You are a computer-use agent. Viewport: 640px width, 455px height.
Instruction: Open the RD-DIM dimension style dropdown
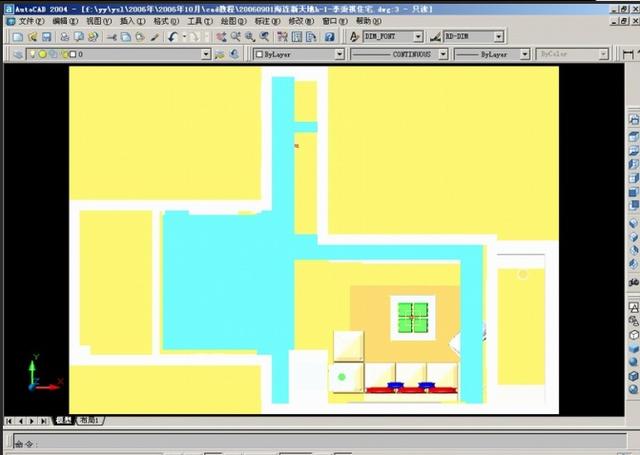(499, 37)
